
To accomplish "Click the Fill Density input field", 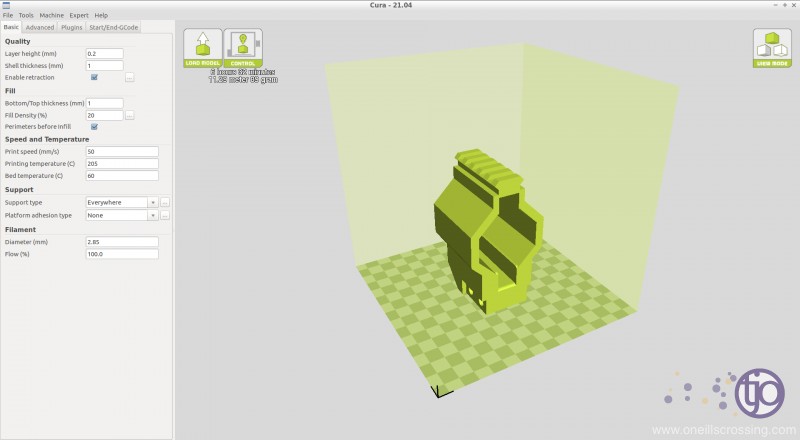I will [x=105, y=115].
